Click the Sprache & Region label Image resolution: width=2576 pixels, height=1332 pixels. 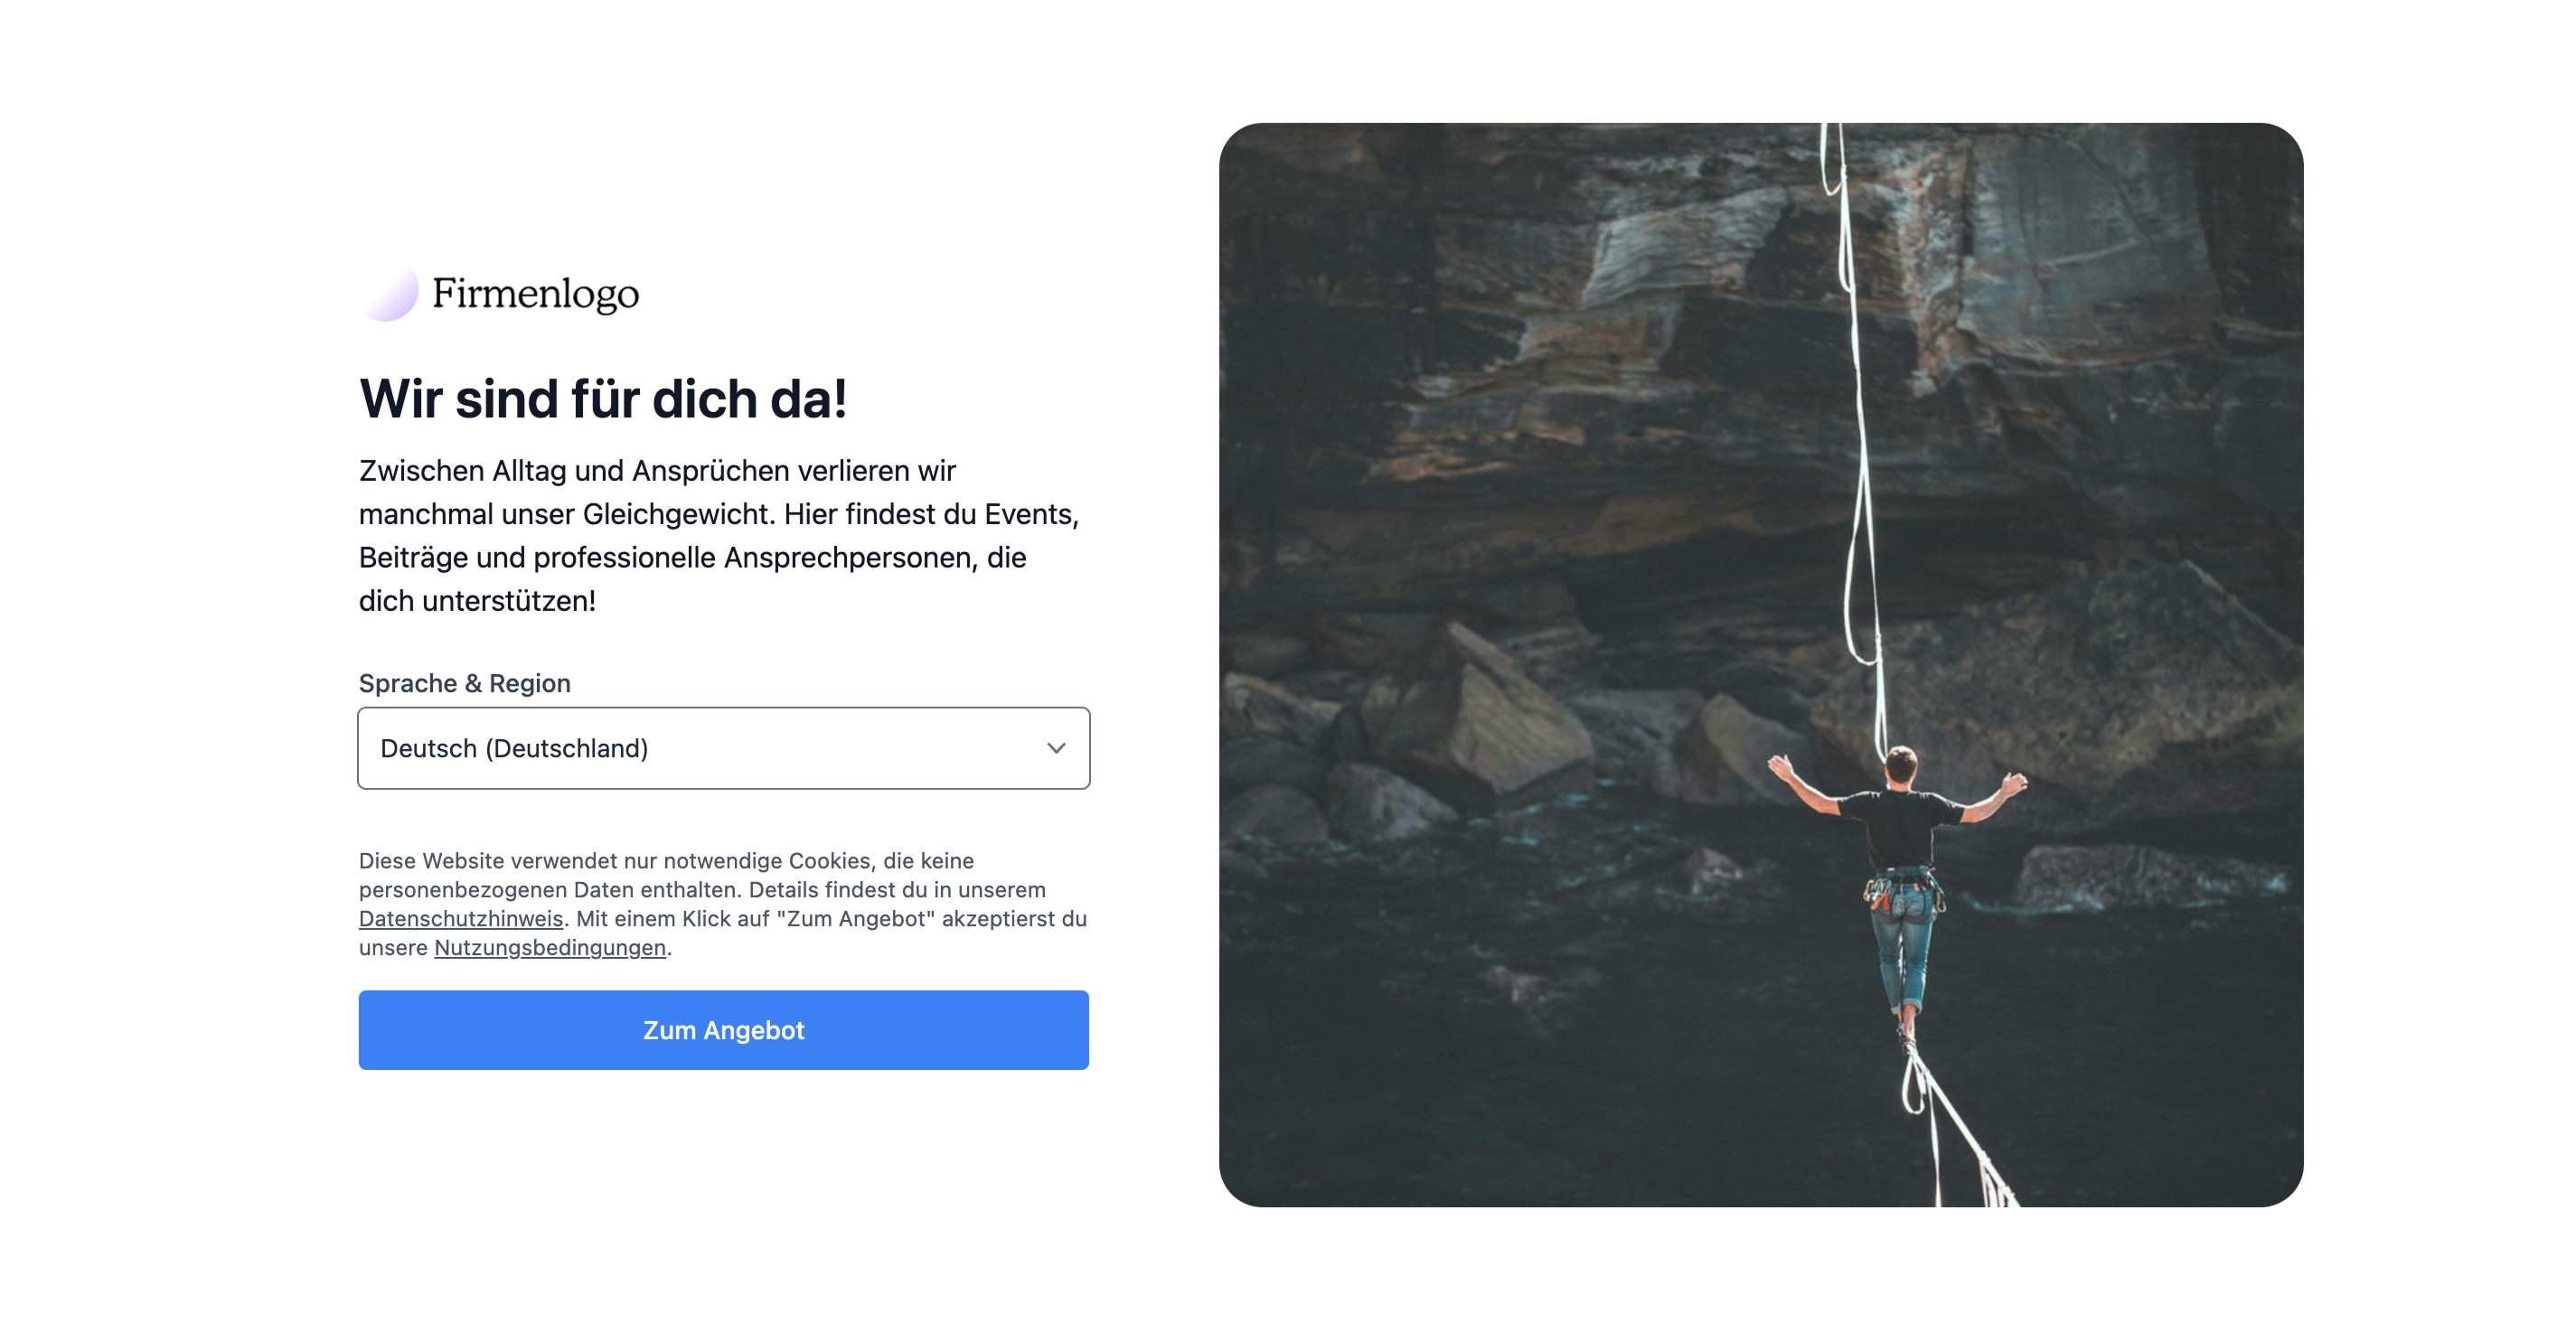point(465,683)
